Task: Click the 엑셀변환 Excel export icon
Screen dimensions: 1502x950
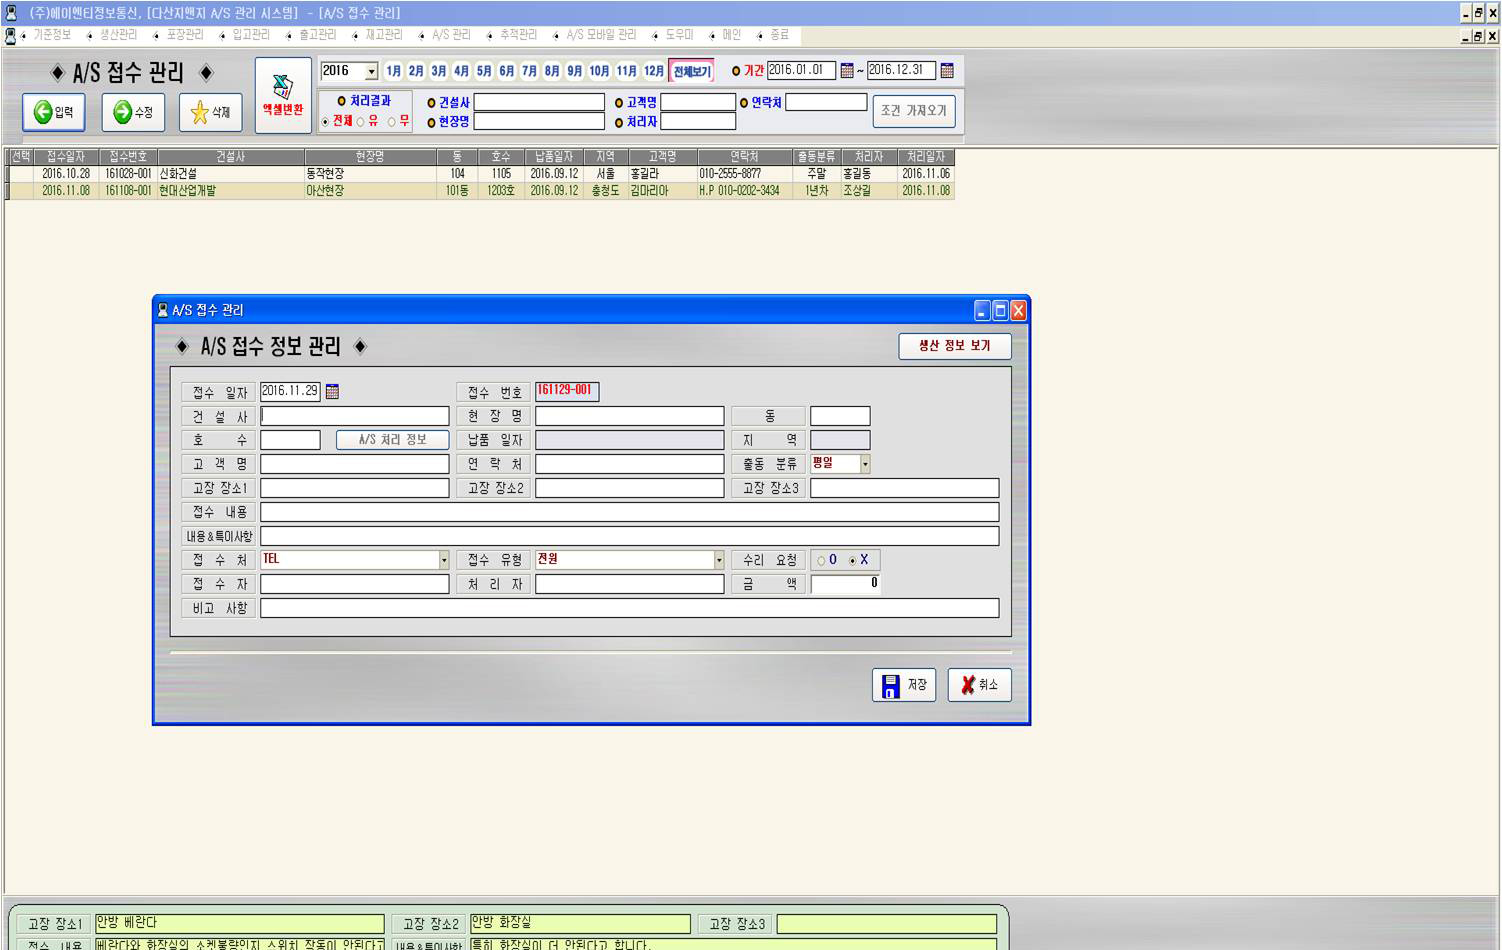Action: [x=283, y=95]
